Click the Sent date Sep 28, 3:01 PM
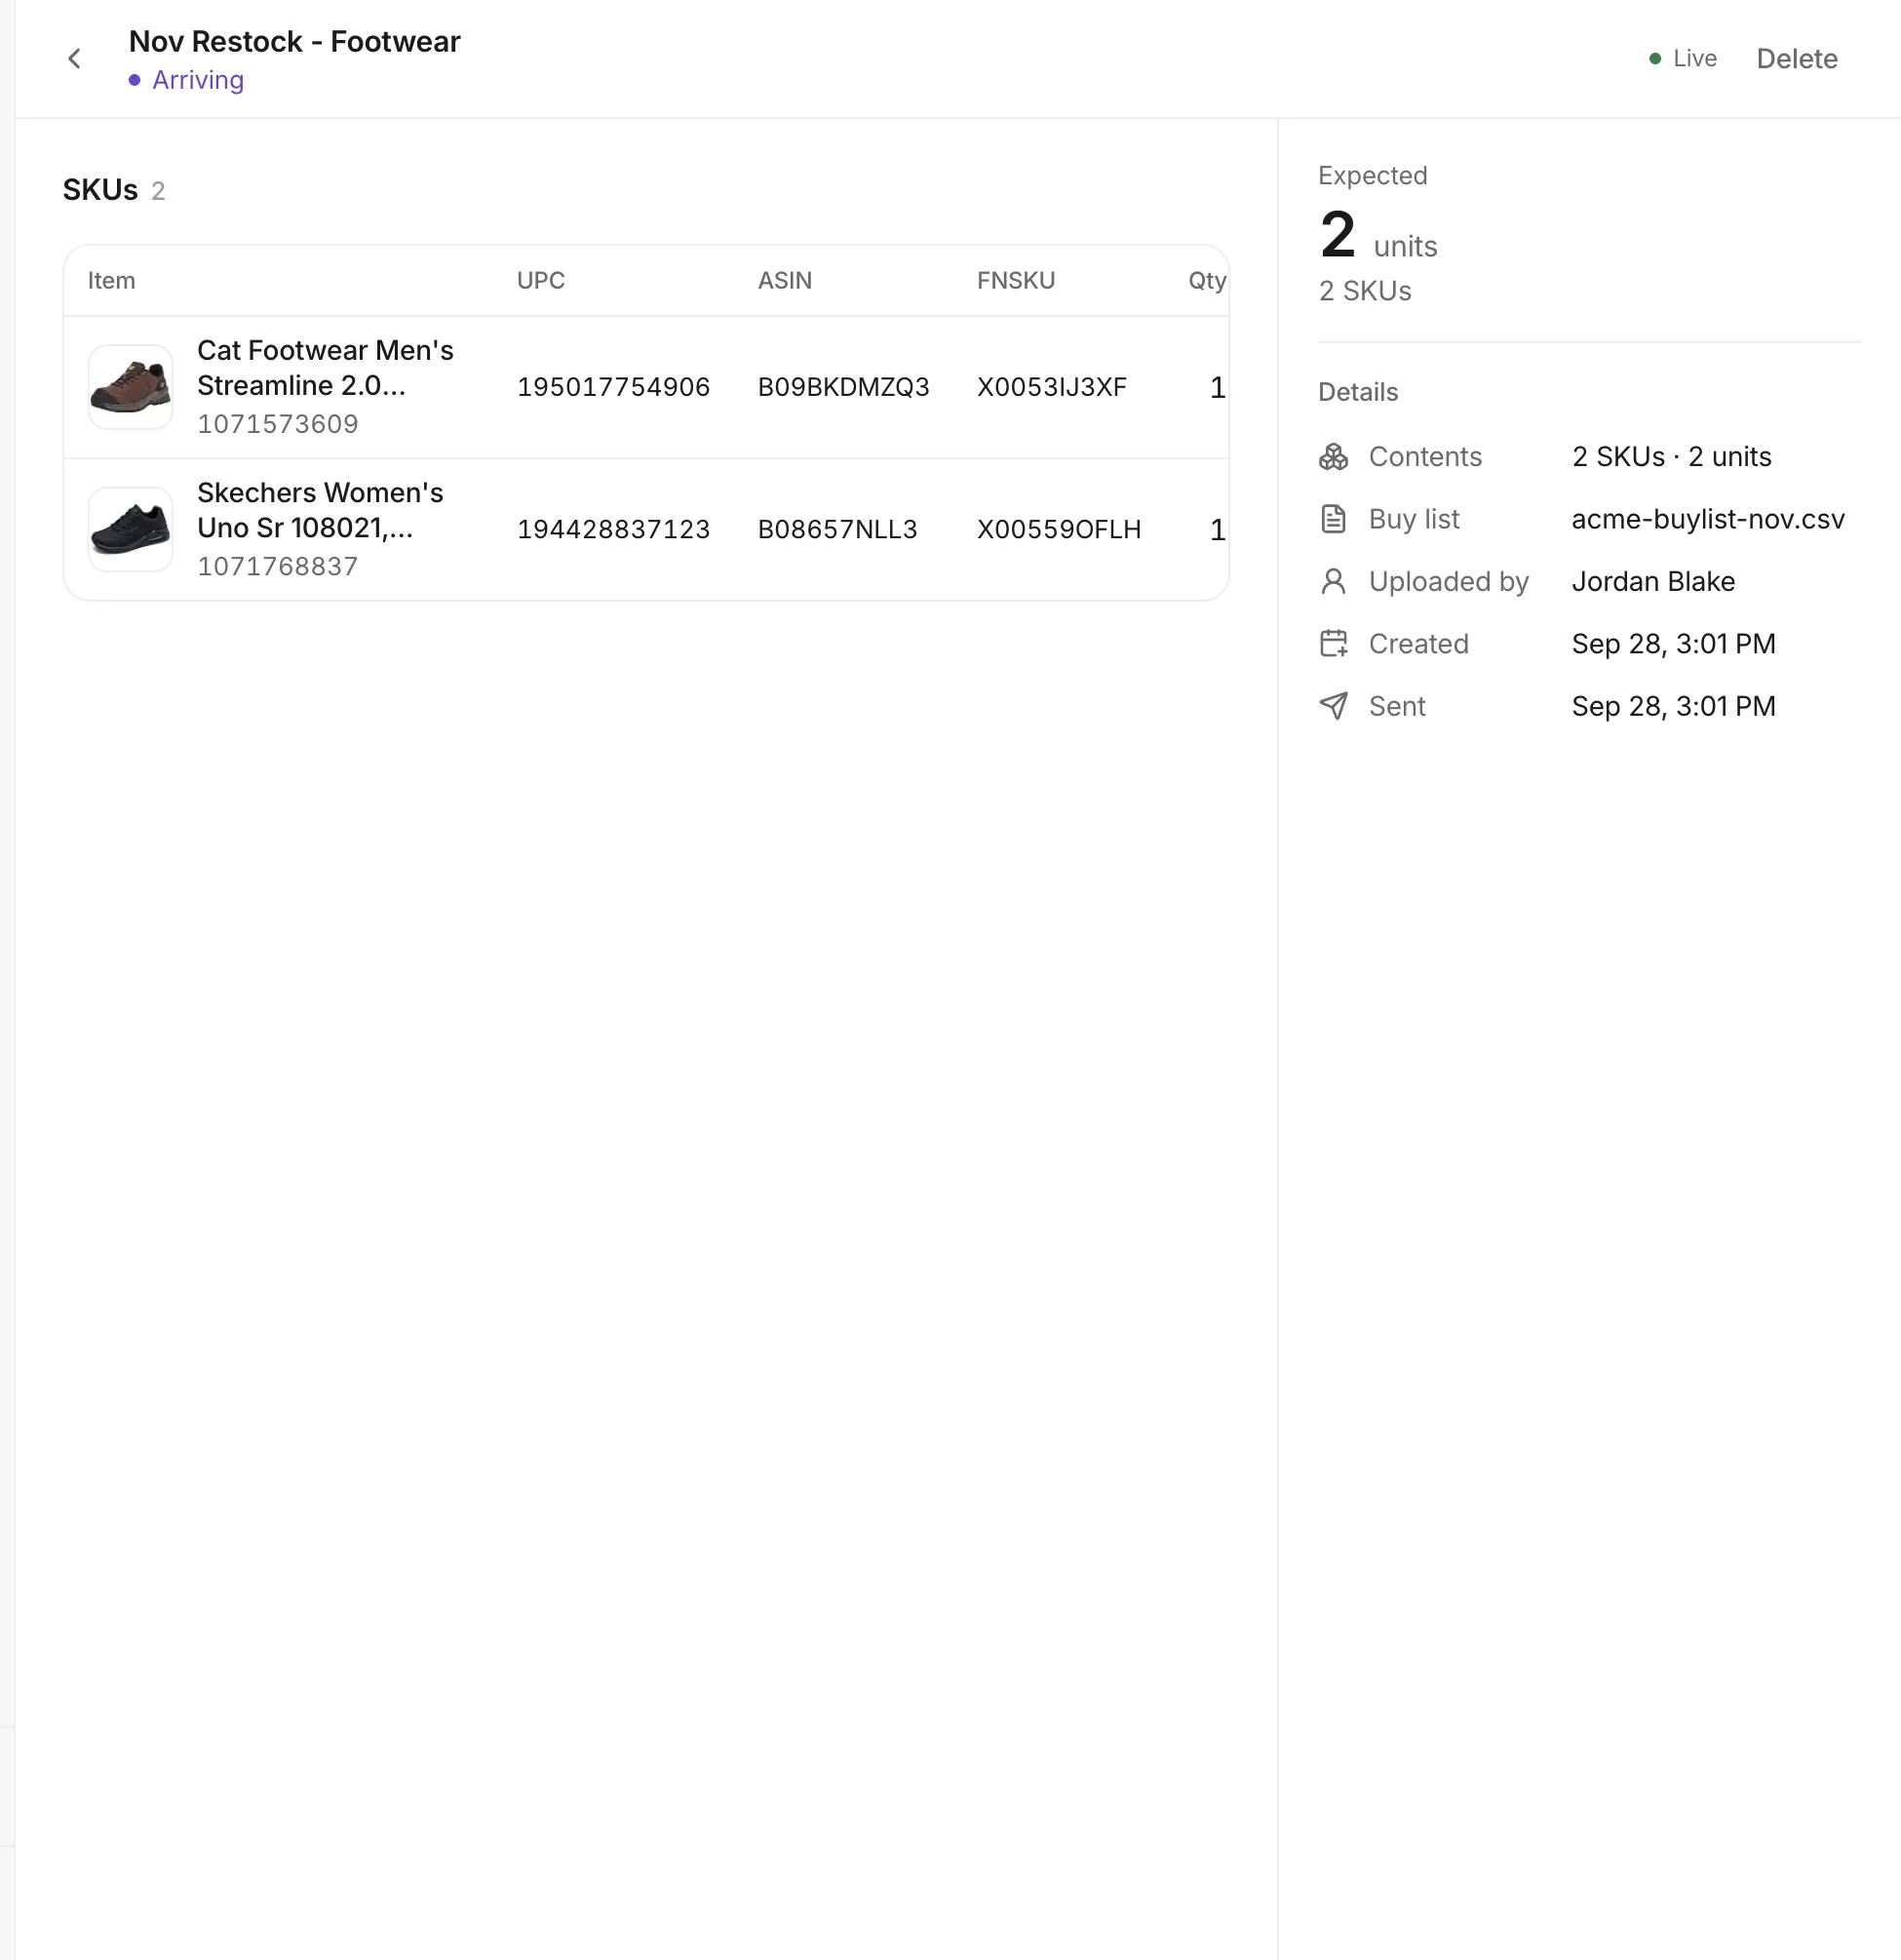Screen dimensions: 1901x1960 click(1673, 706)
